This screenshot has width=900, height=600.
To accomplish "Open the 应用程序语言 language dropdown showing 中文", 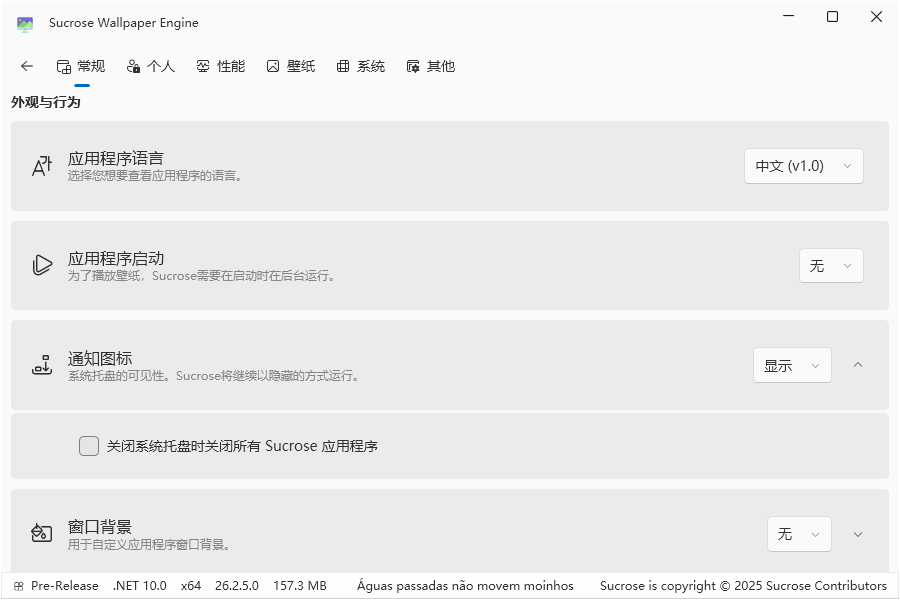I will coord(803,166).
